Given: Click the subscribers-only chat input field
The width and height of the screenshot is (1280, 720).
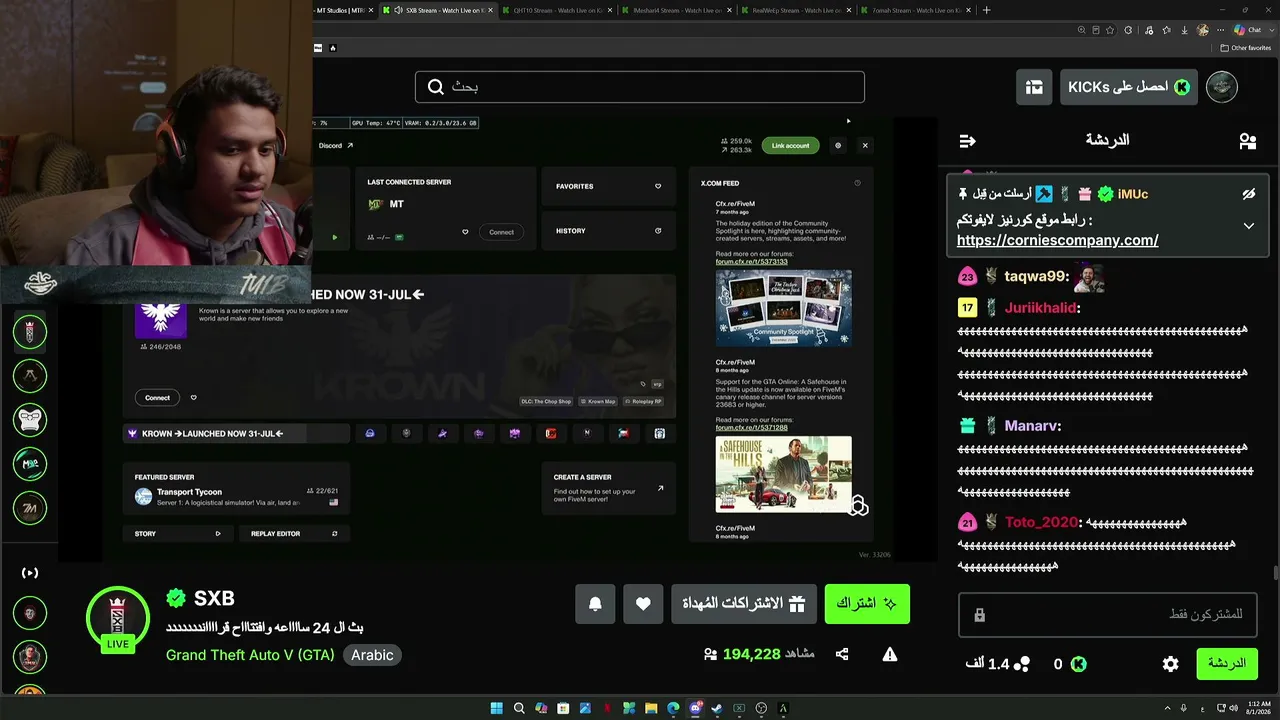Looking at the screenshot, I should tap(1108, 615).
